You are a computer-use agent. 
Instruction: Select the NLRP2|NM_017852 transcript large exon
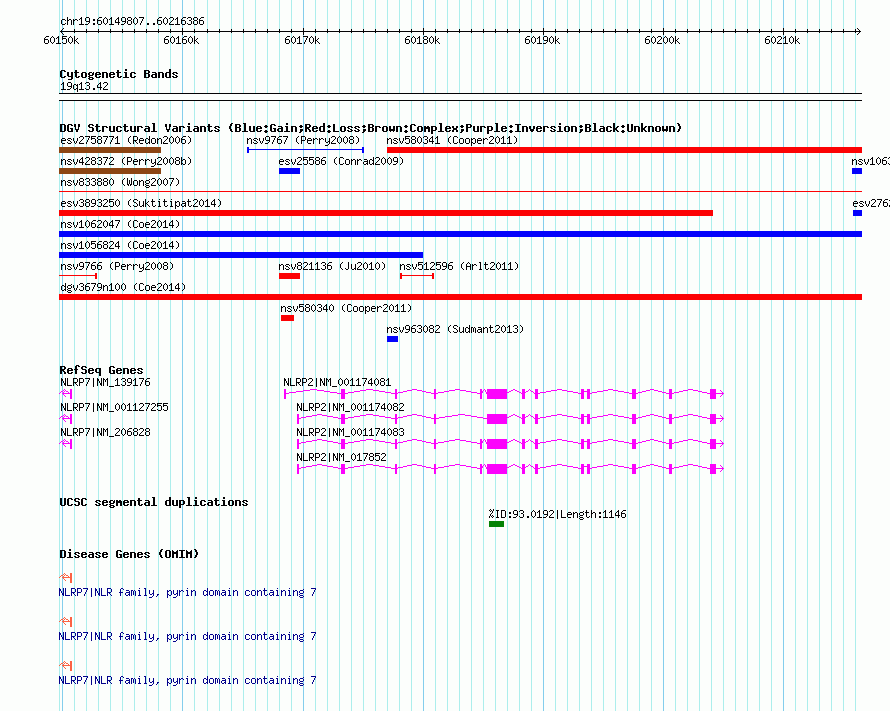tap(497, 469)
